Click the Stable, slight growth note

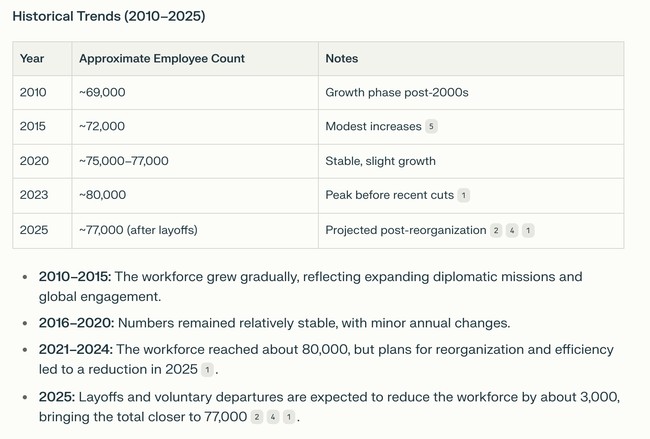[380, 161]
